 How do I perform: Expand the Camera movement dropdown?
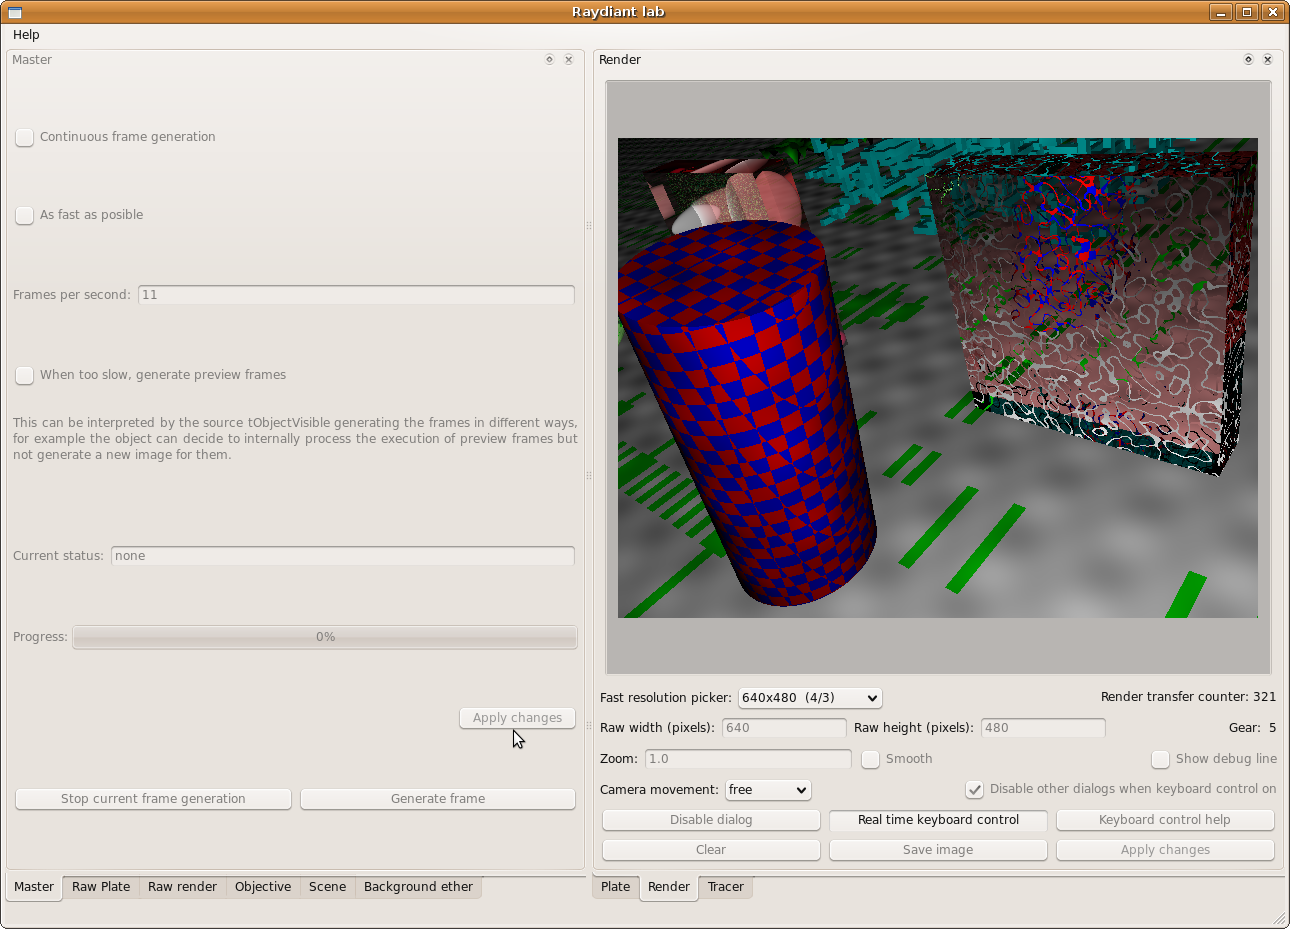click(768, 790)
